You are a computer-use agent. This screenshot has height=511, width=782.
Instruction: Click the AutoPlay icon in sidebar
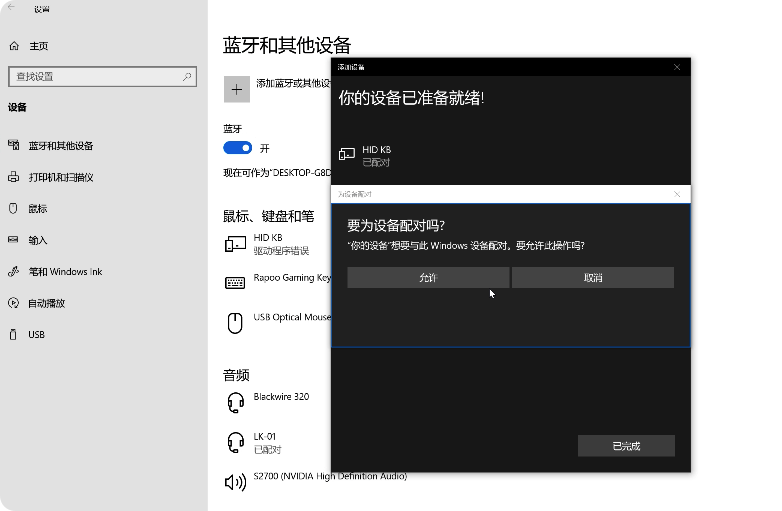pyautogui.click(x=13, y=303)
